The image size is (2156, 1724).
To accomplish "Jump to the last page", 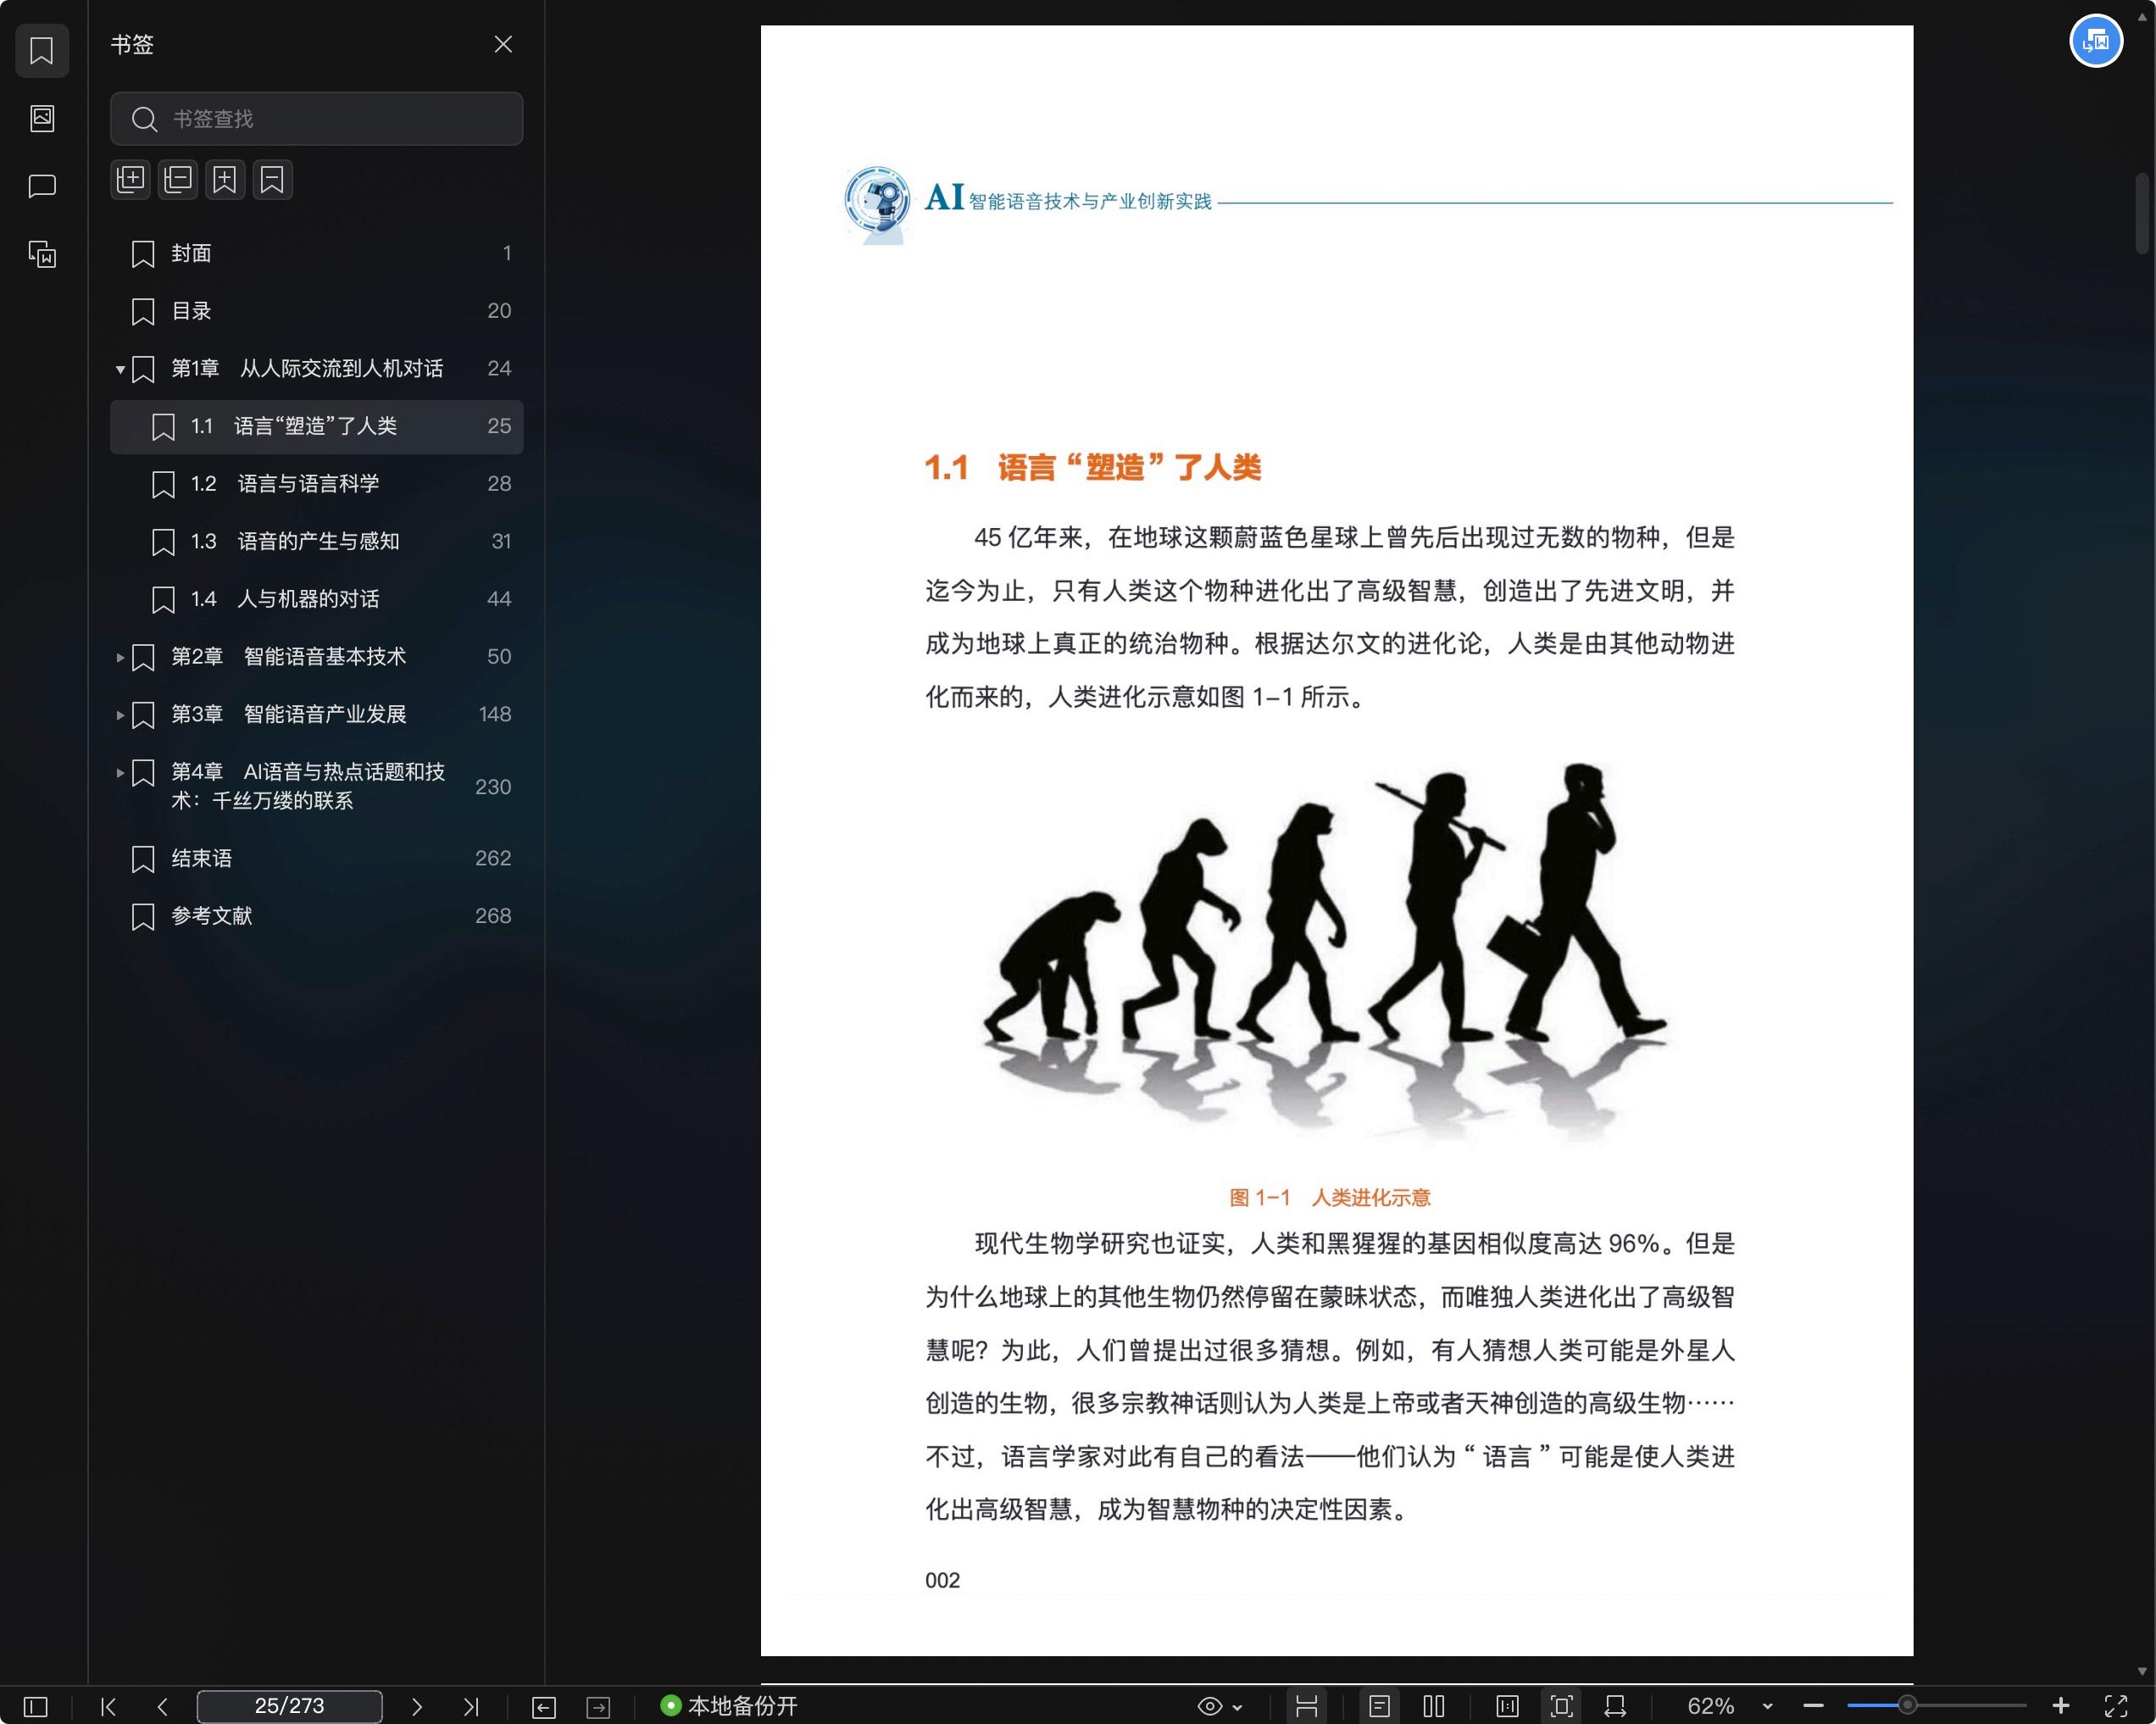I will (x=471, y=1706).
